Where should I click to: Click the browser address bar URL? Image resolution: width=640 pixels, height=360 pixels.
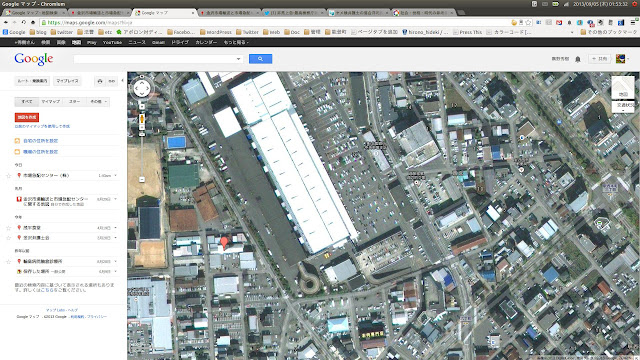(90, 22)
